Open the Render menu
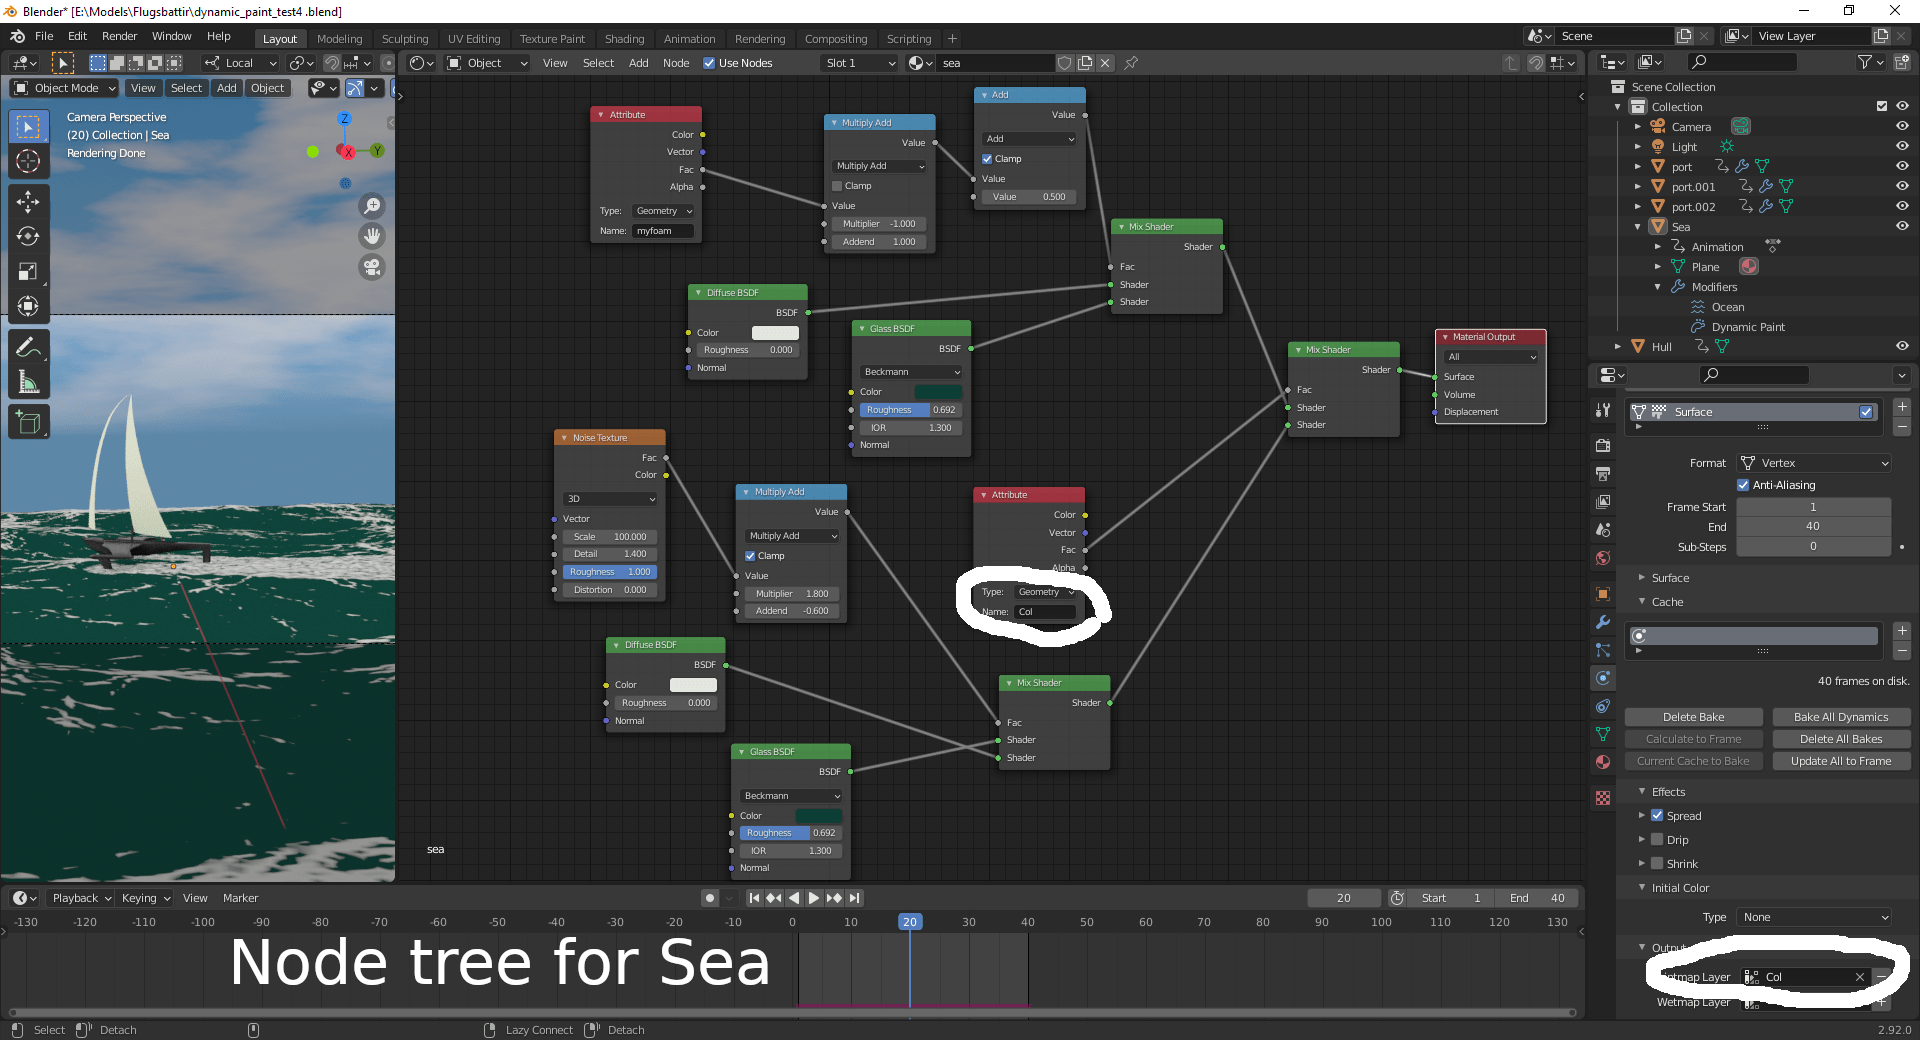This screenshot has height=1040, width=1920. pyautogui.click(x=119, y=36)
